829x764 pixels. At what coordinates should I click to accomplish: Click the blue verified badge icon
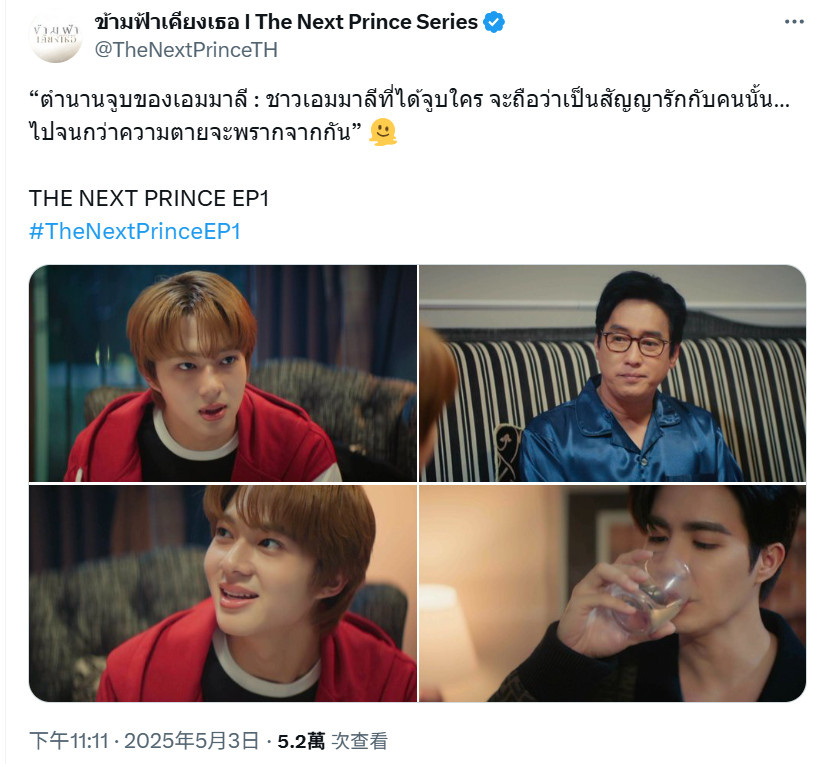[x=494, y=22]
